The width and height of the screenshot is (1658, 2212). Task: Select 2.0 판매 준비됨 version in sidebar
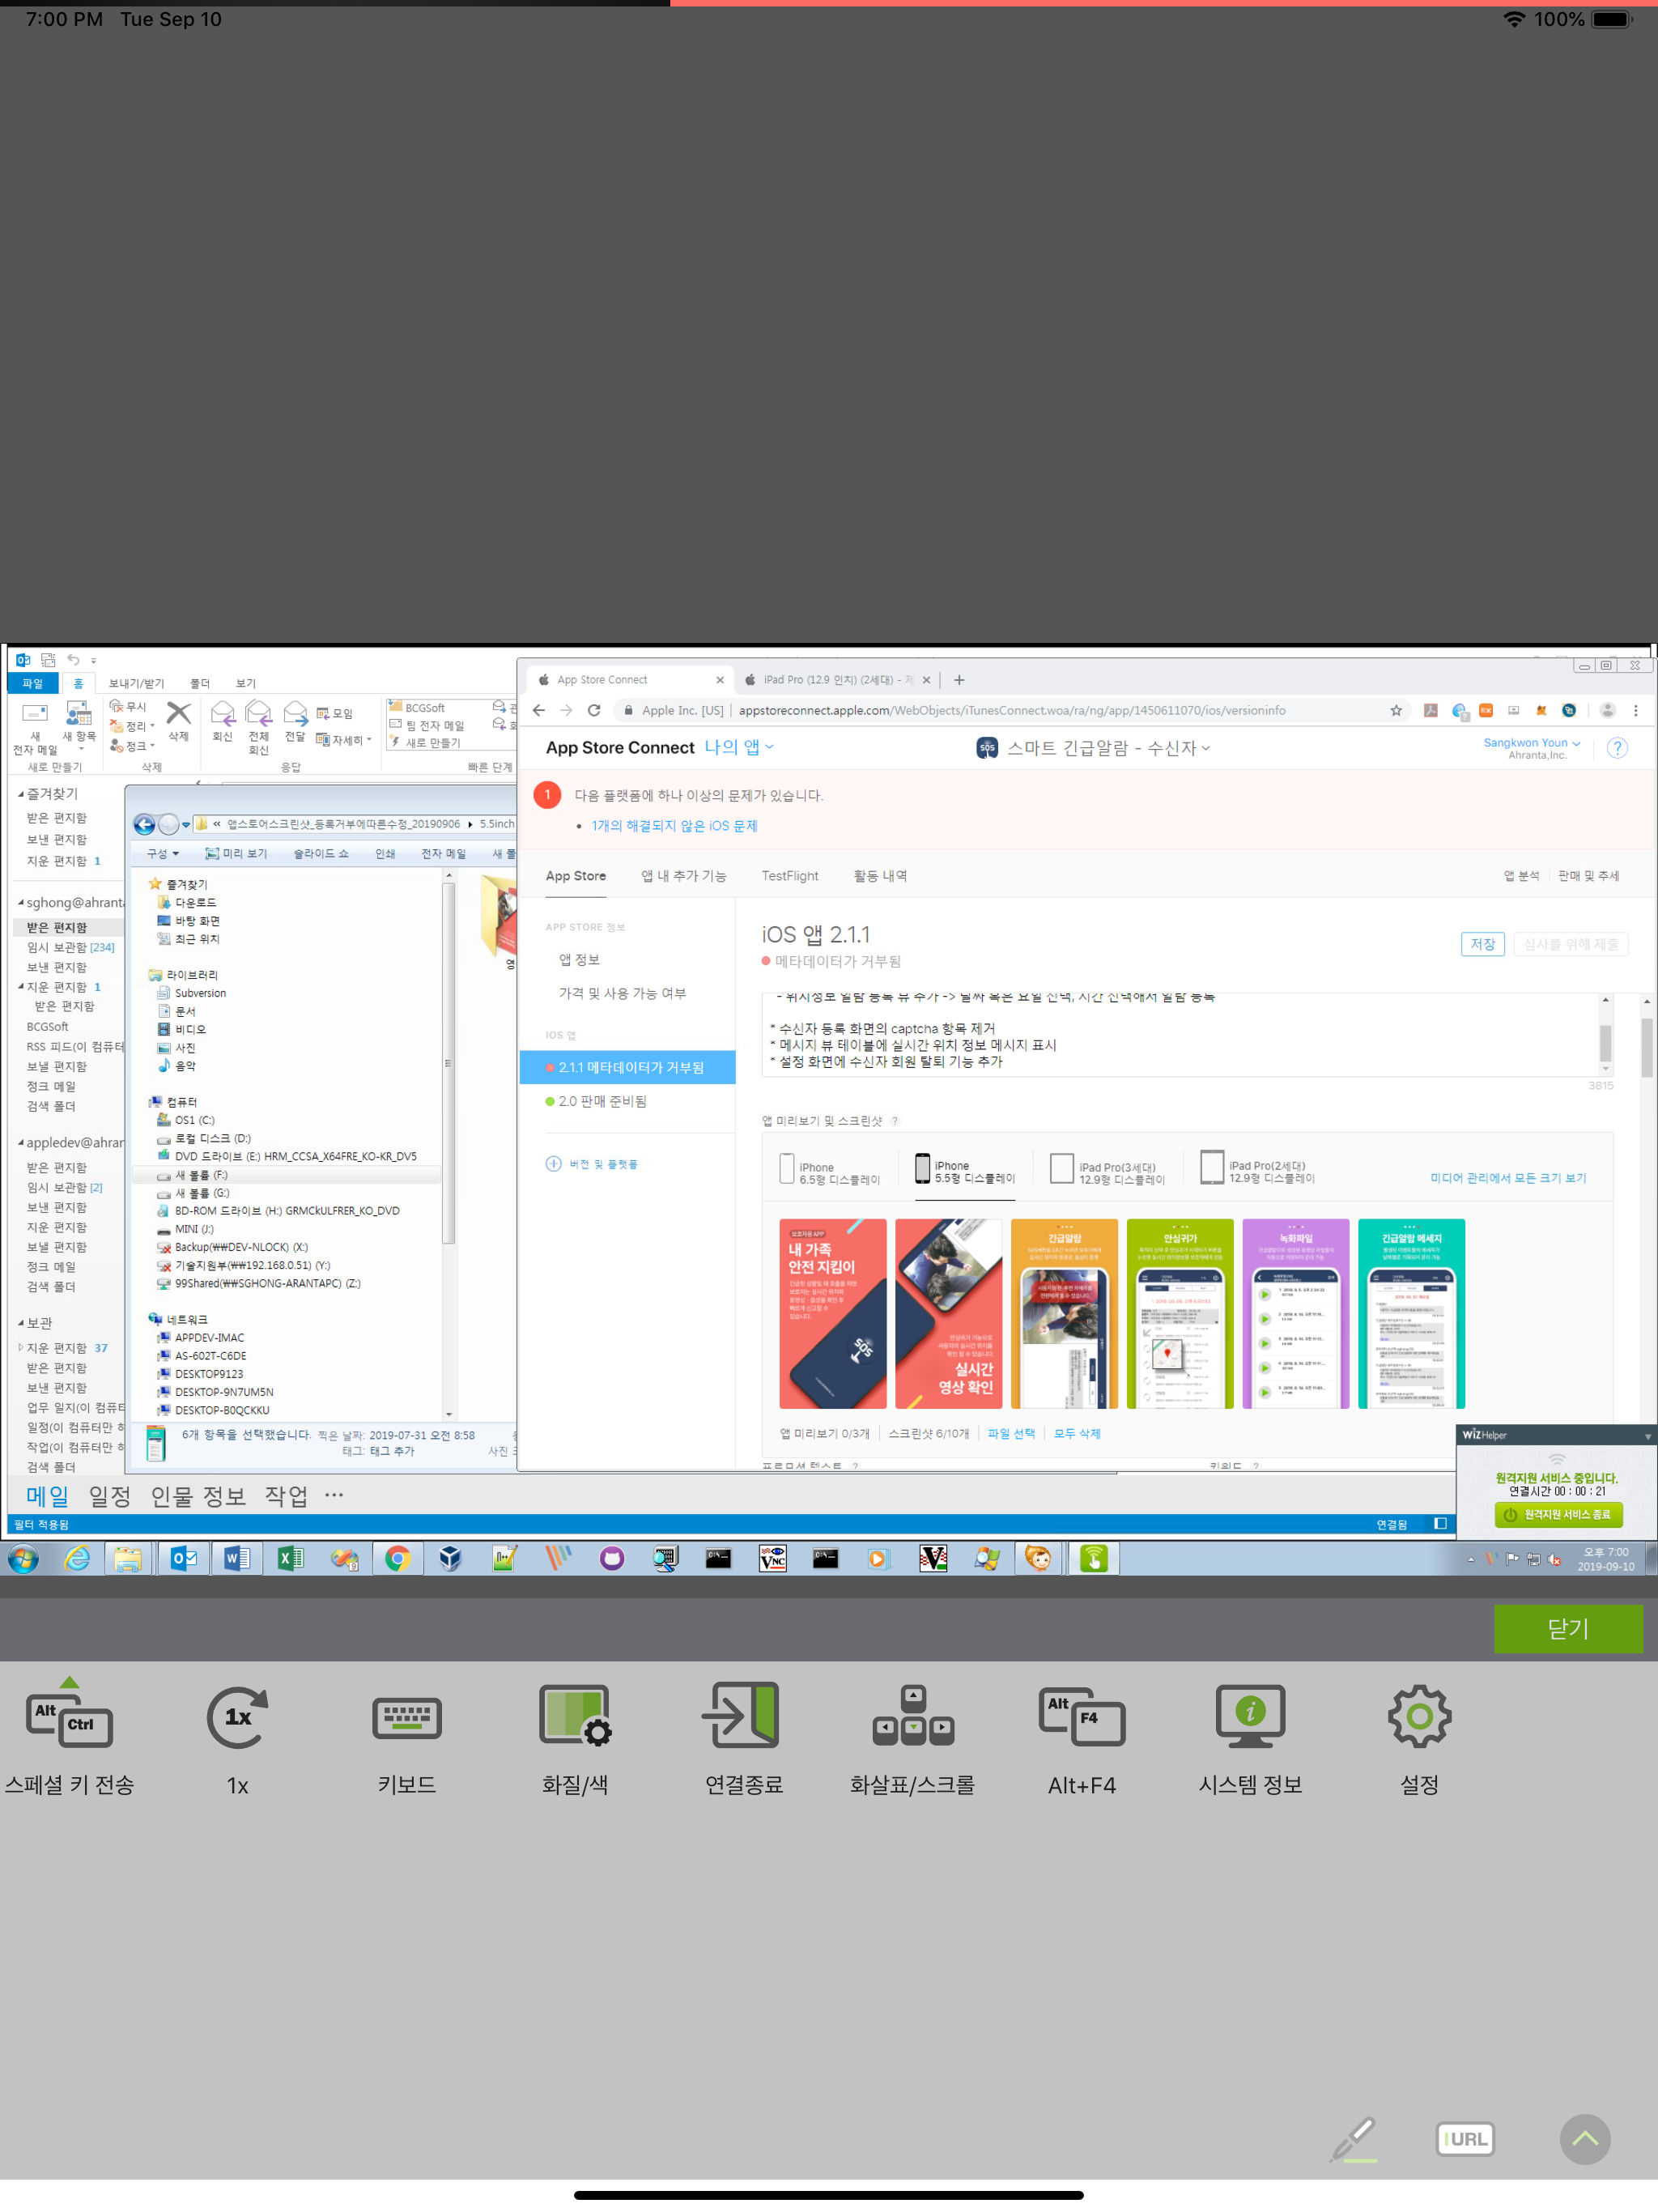603,1101
